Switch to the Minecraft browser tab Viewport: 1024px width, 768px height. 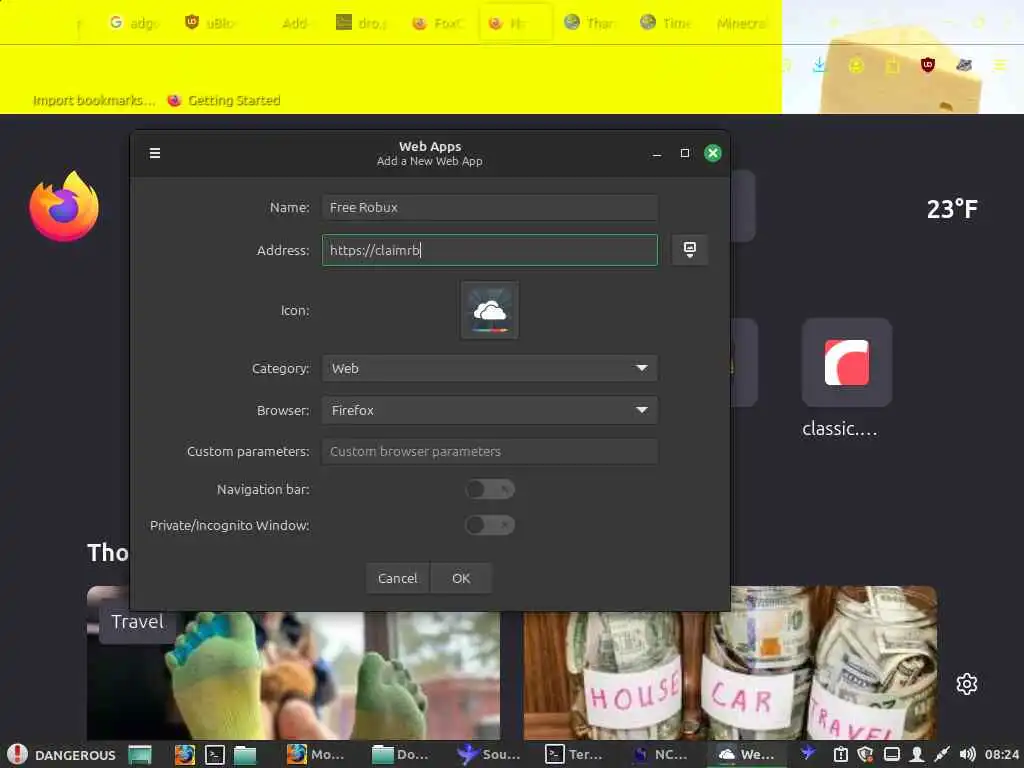click(x=742, y=23)
